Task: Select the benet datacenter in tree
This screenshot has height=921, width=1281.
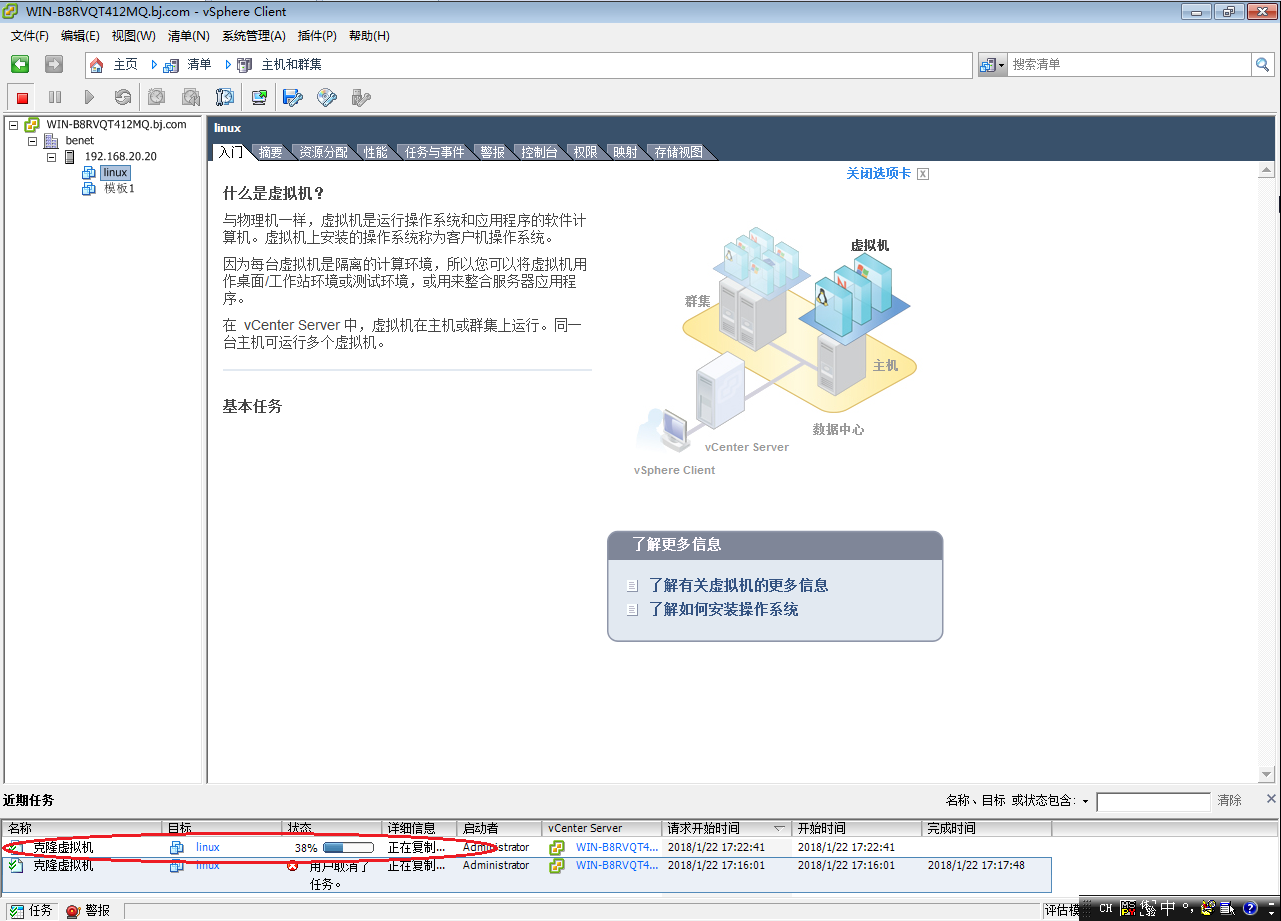Action: (80, 141)
